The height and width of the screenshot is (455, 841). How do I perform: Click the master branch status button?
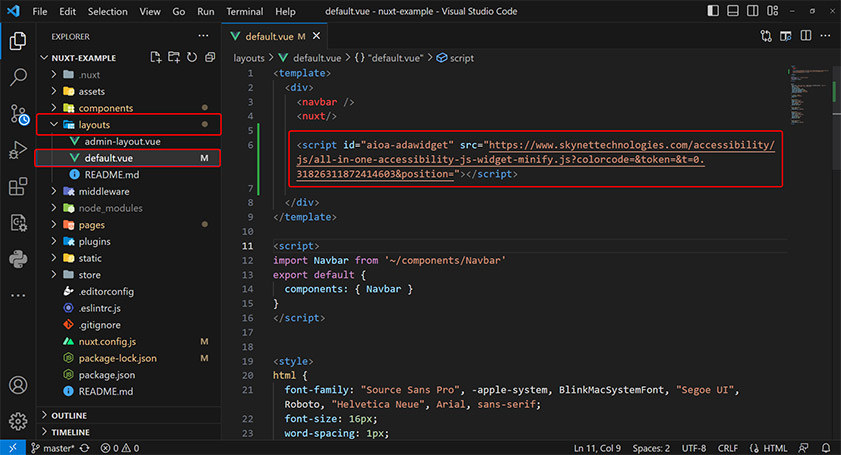54,447
